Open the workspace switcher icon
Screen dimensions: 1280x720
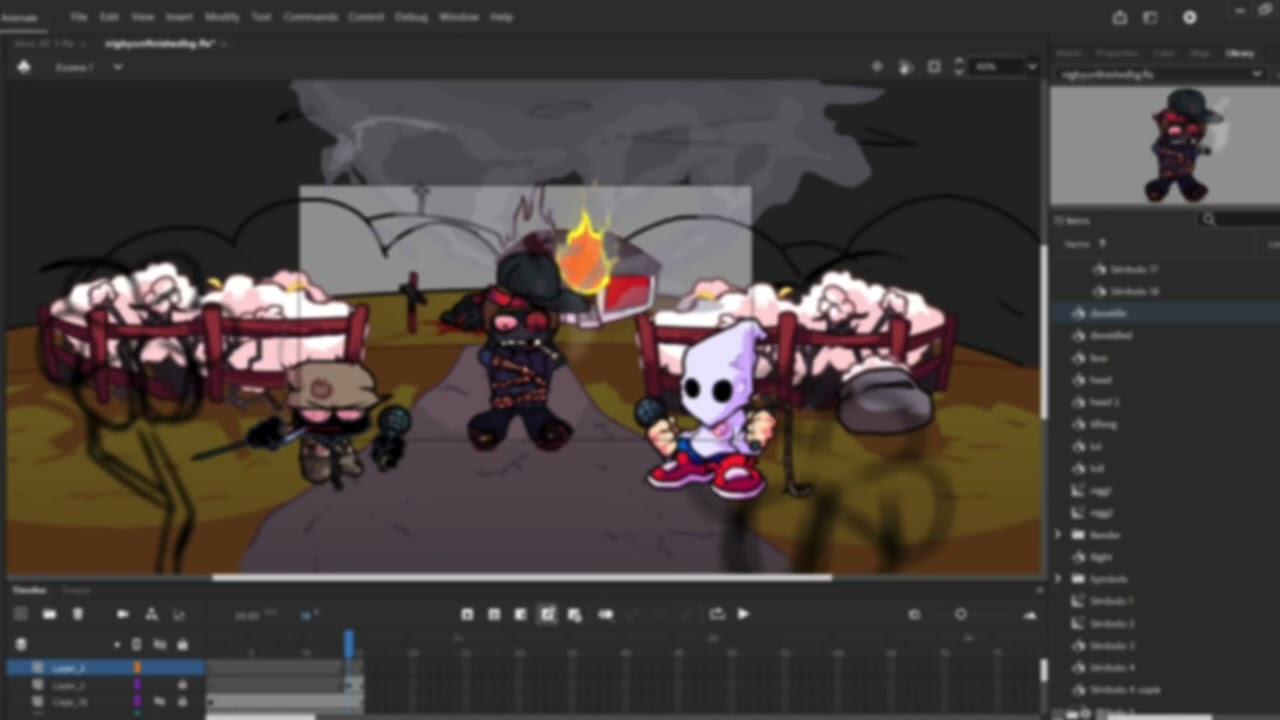pos(1151,17)
